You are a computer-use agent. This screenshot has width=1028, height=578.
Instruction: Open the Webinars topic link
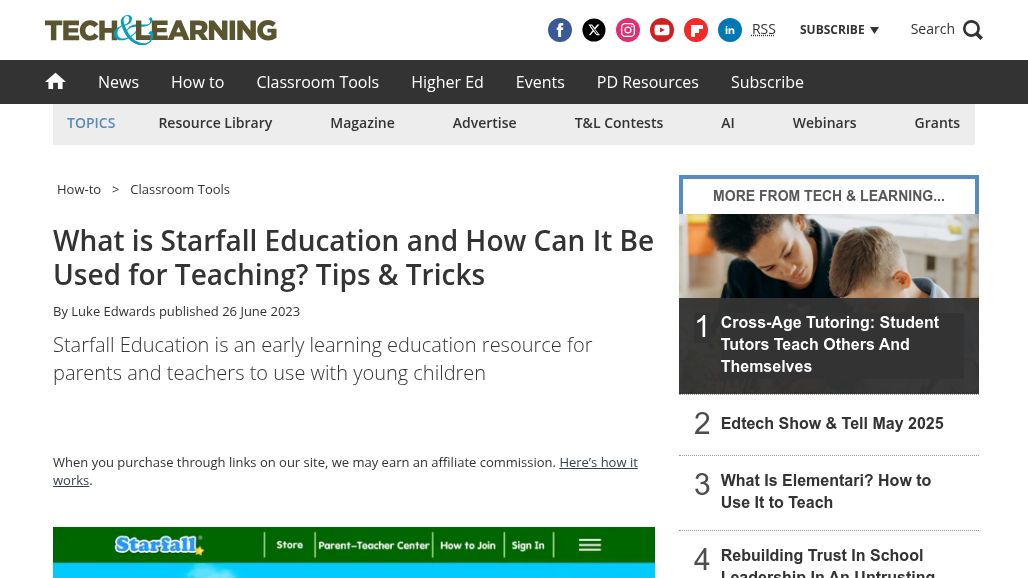click(824, 123)
